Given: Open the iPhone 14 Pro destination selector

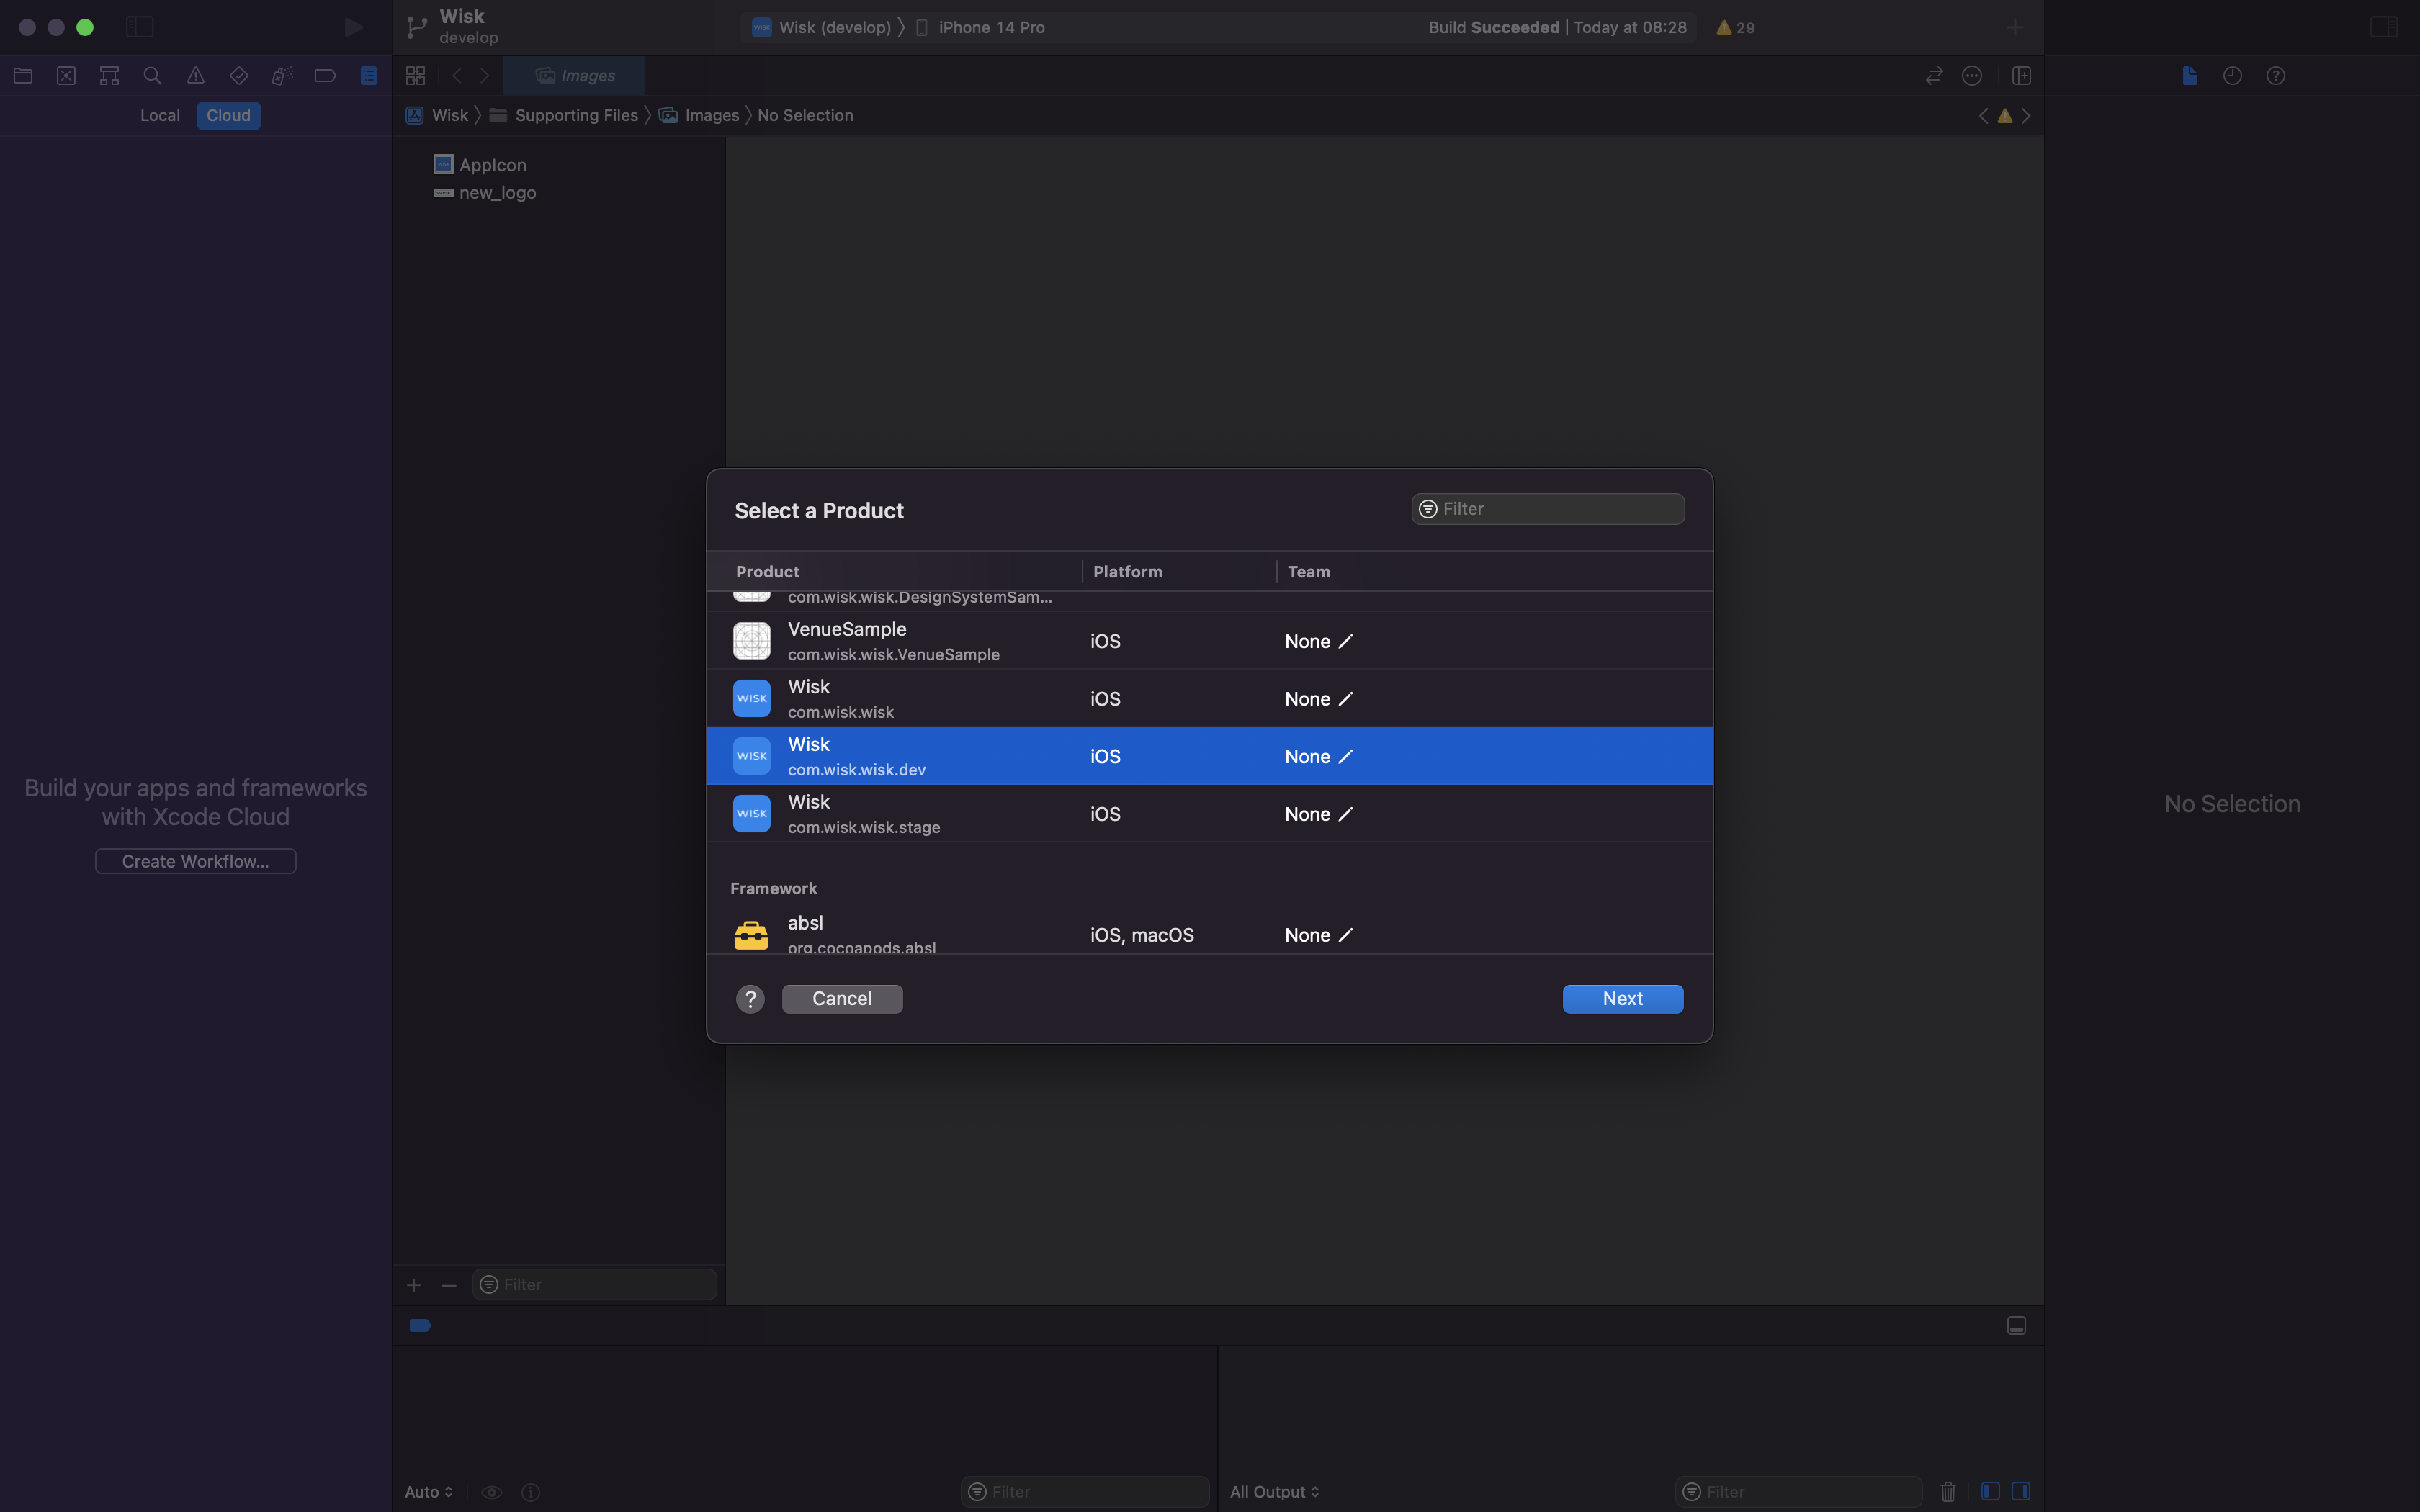Looking at the screenshot, I should [x=980, y=27].
